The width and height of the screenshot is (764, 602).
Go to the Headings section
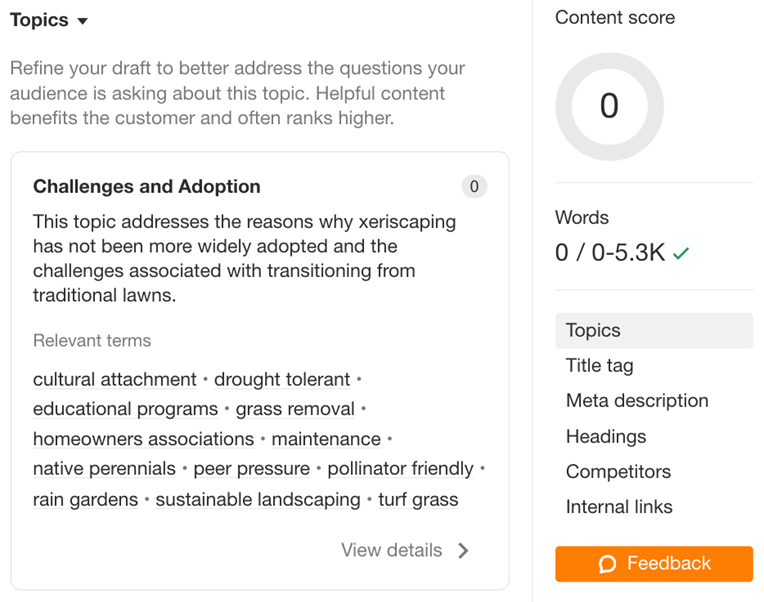(606, 436)
